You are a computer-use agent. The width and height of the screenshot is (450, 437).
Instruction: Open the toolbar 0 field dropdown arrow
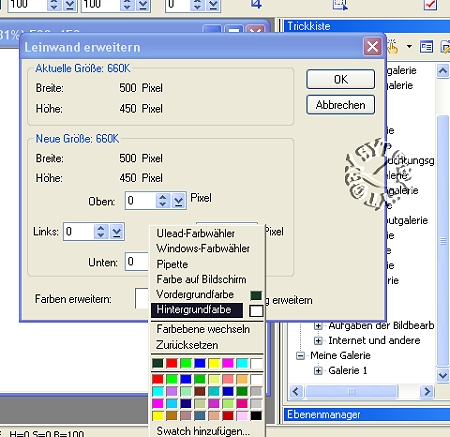pyautogui.click(x=213, y=4)
